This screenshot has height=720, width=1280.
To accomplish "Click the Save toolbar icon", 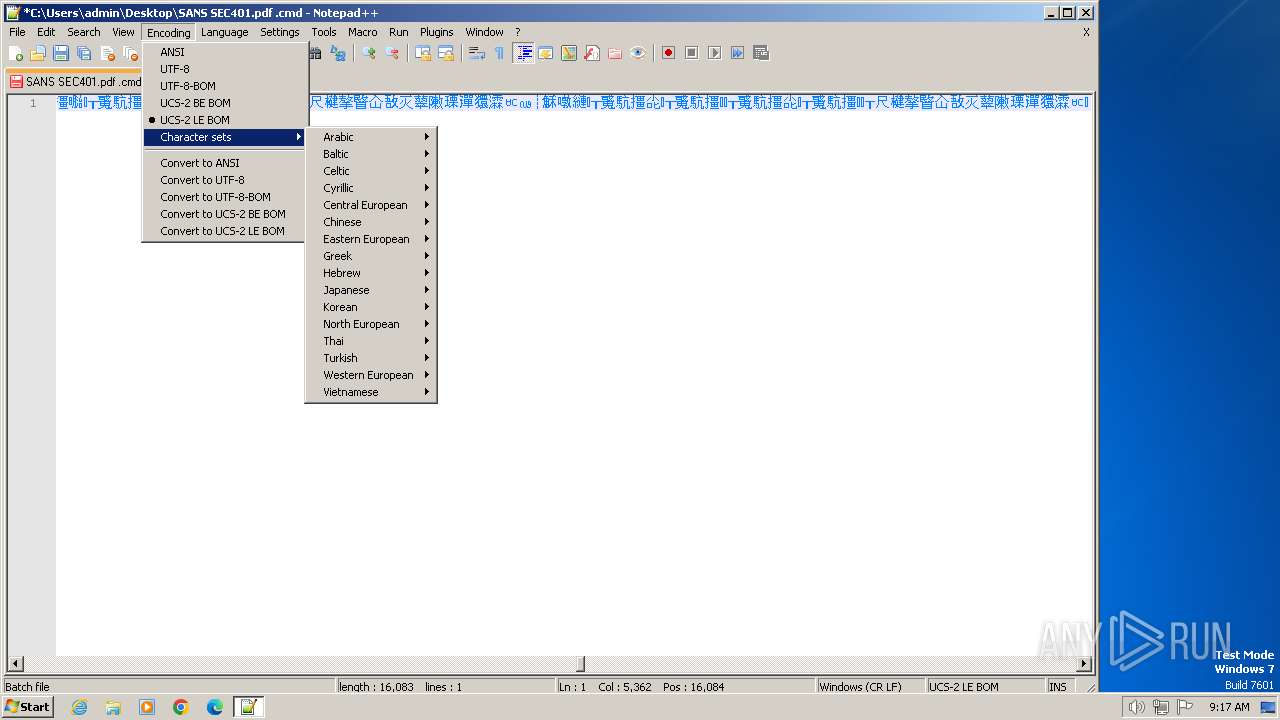I will pos(61,53).
